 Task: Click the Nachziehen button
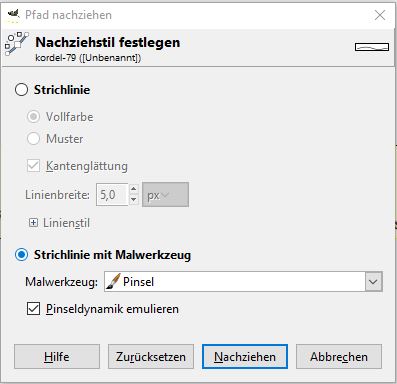coord(245,357)
